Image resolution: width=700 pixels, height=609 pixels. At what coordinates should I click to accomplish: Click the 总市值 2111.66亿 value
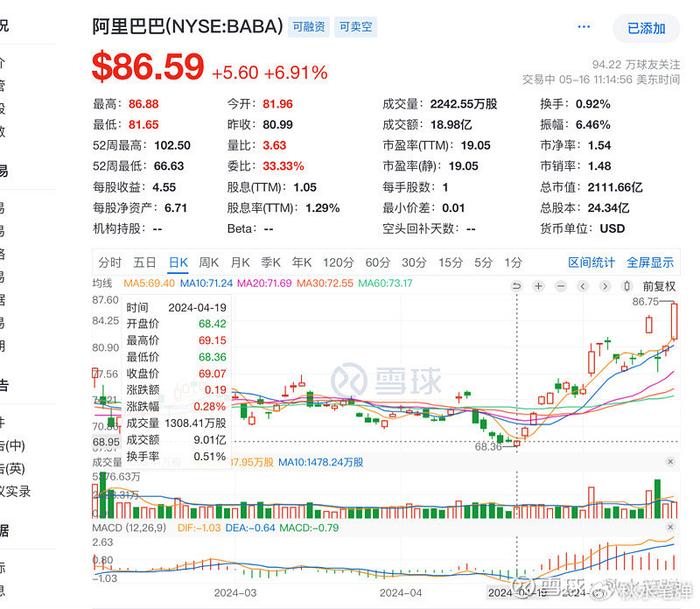tap(615, 187)
